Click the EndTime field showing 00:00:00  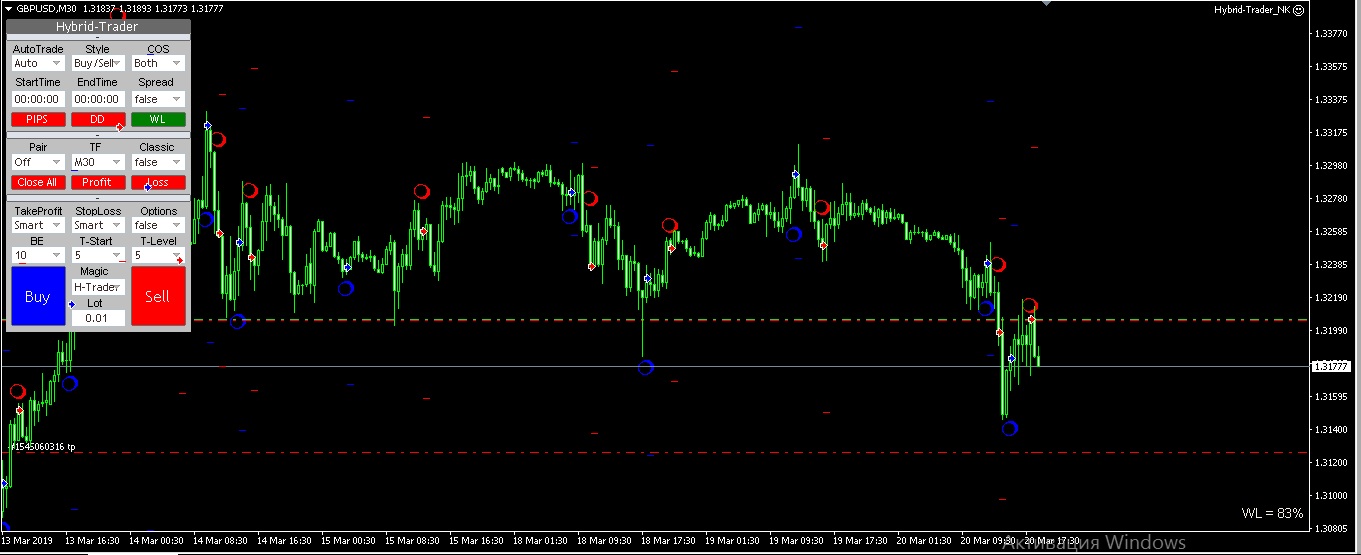[x=98, y=99]
